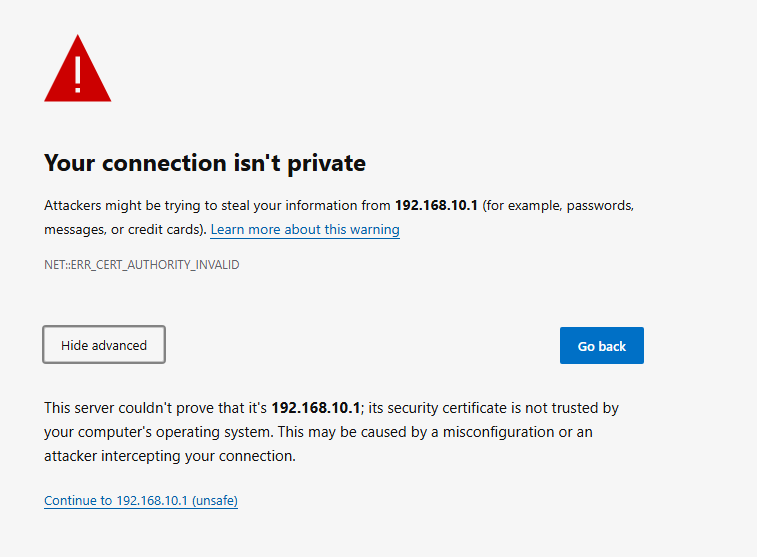
Task: Click the word 'private' in the heading
Action: coord(326,164)
